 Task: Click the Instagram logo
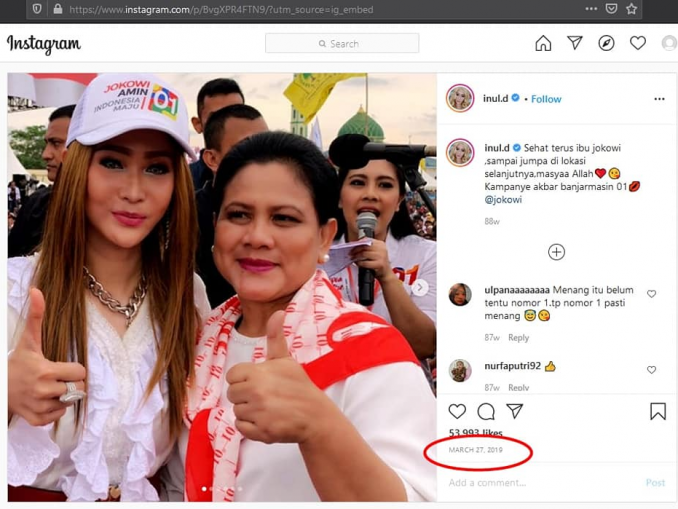[44, 44]
